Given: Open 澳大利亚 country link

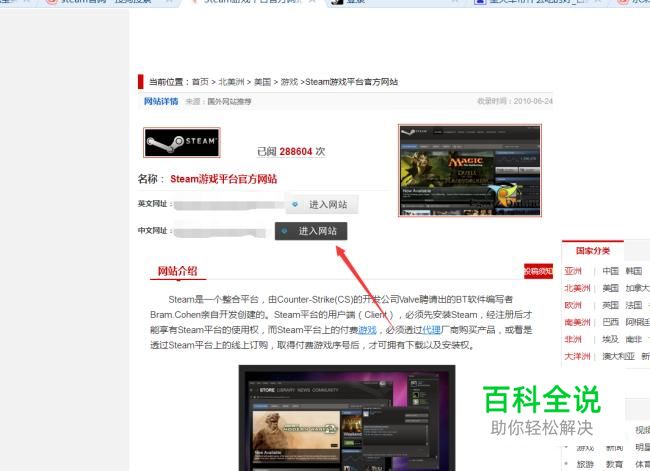Looking at the screenshot, I should click(618, 356).
